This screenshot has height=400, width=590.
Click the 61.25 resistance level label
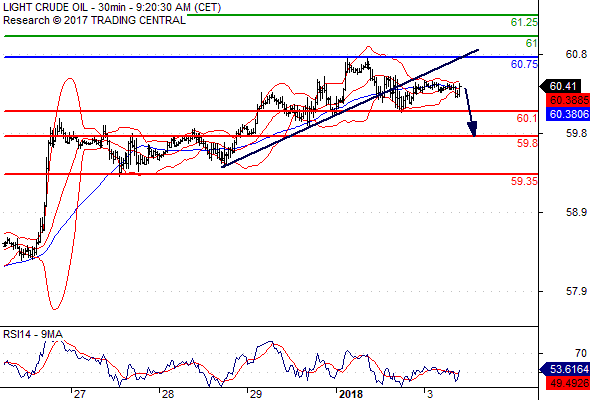tap(524, 23)
